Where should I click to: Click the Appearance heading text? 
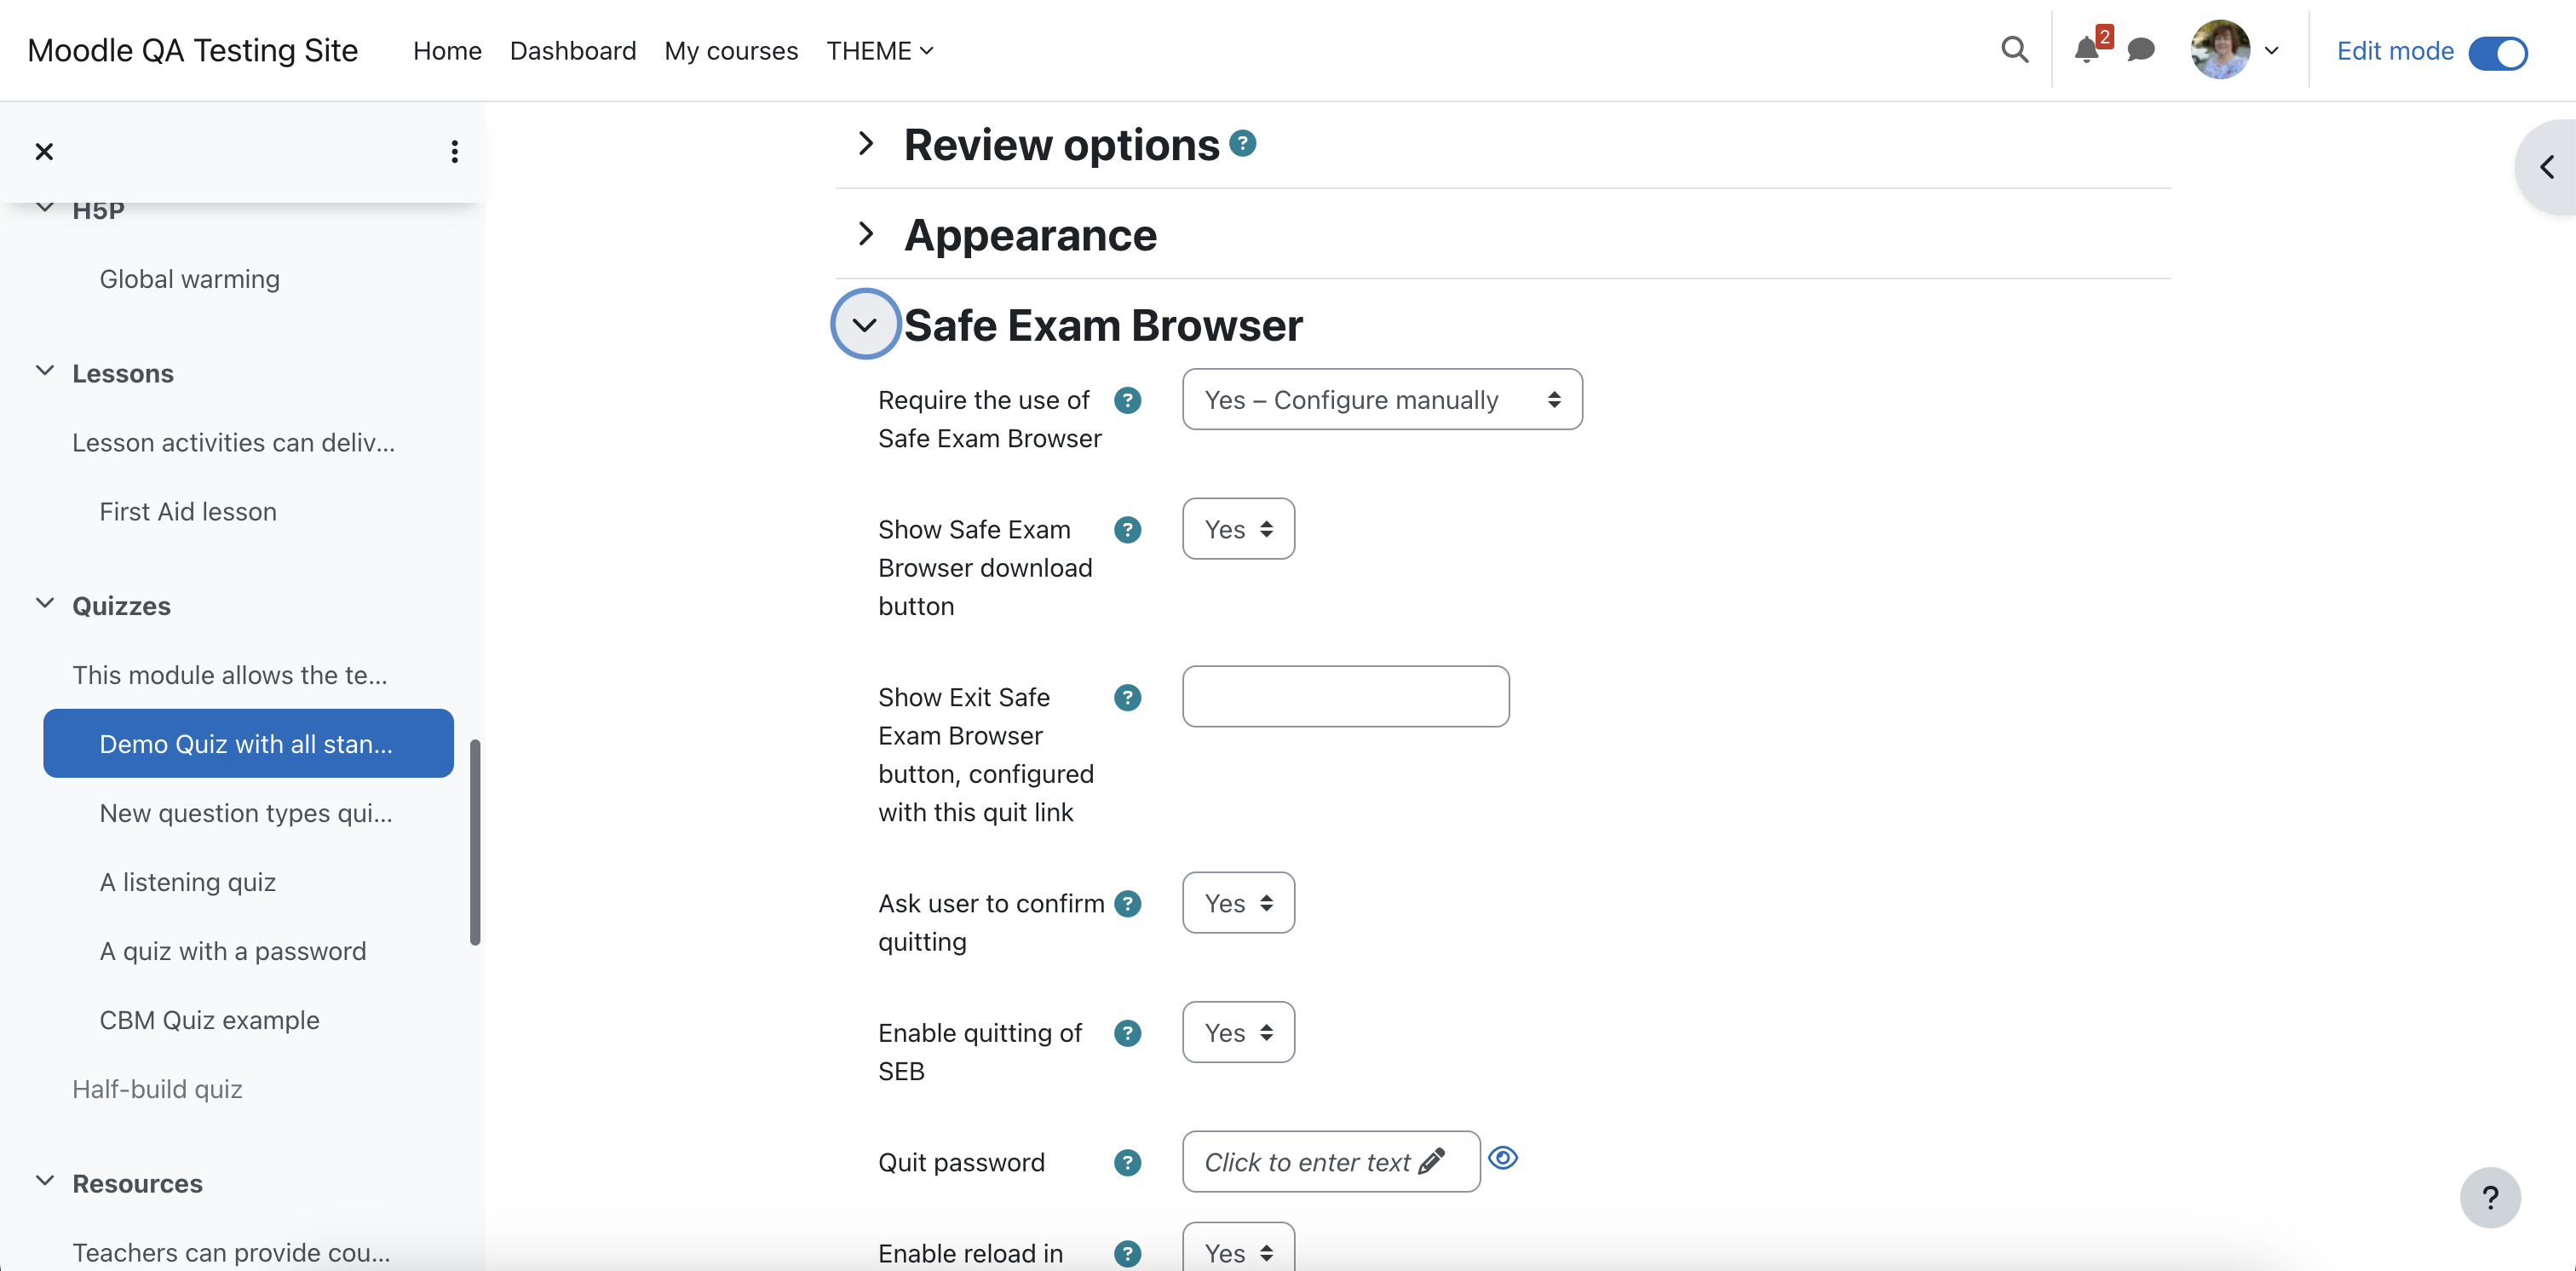tap(1030, 235)
